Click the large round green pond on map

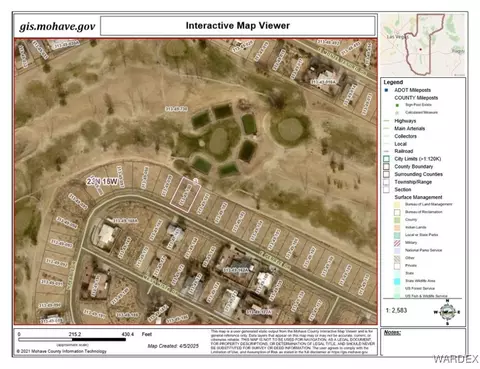[290, 130]
